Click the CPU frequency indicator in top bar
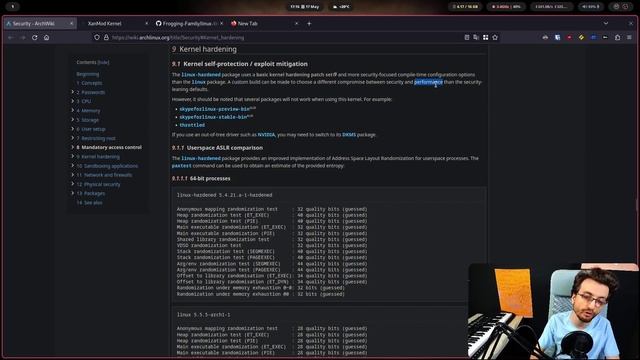Viewport: 640px width, 360px height. (506, 7)
